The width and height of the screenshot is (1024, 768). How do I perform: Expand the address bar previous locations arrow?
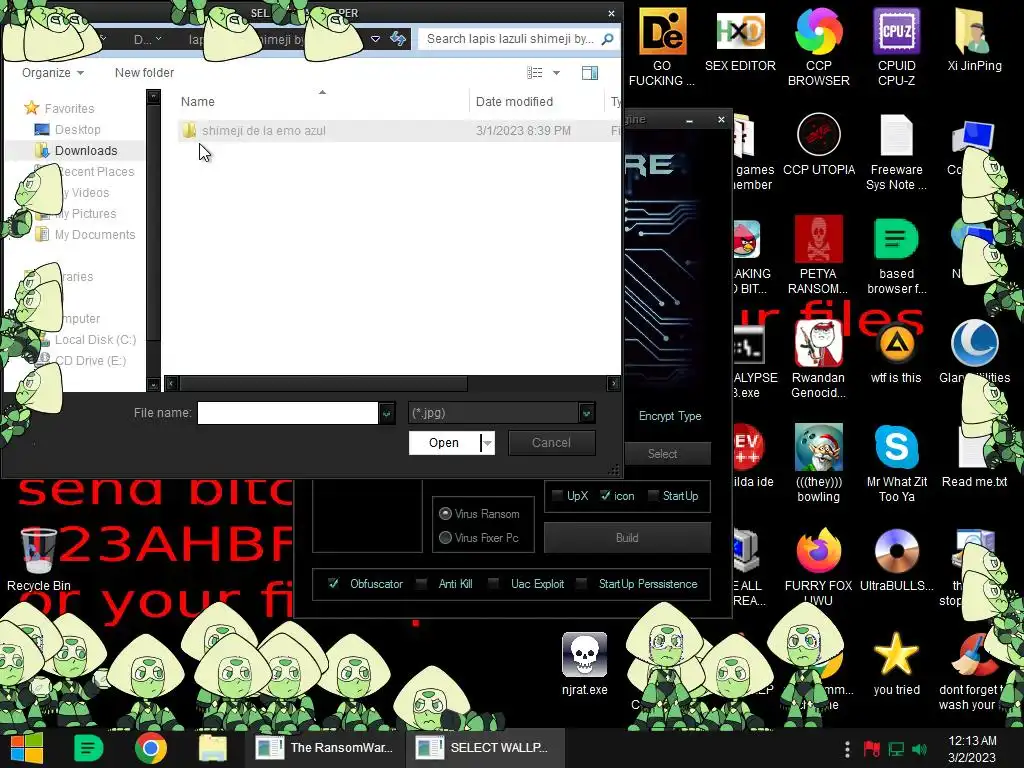[376, 39]
